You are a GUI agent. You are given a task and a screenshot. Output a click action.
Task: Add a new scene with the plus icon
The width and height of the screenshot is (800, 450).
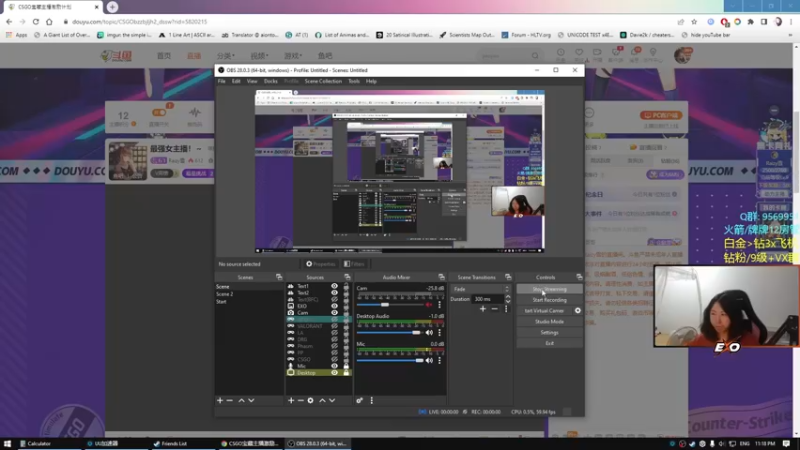click(220, 401)
